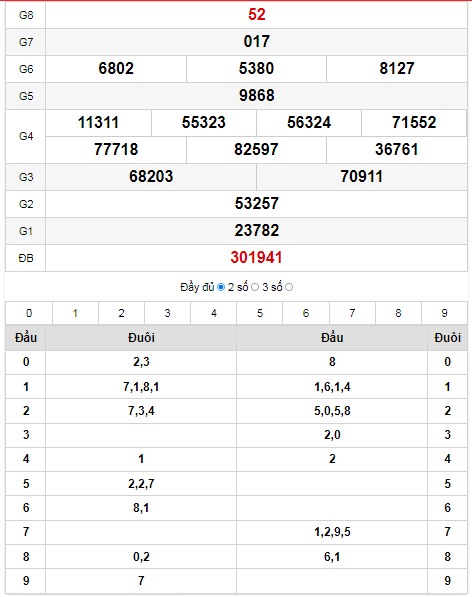Click digit filter 7 in number row
Image resolution: width=472 pixels, height=597 pixels.
(352, 313)
